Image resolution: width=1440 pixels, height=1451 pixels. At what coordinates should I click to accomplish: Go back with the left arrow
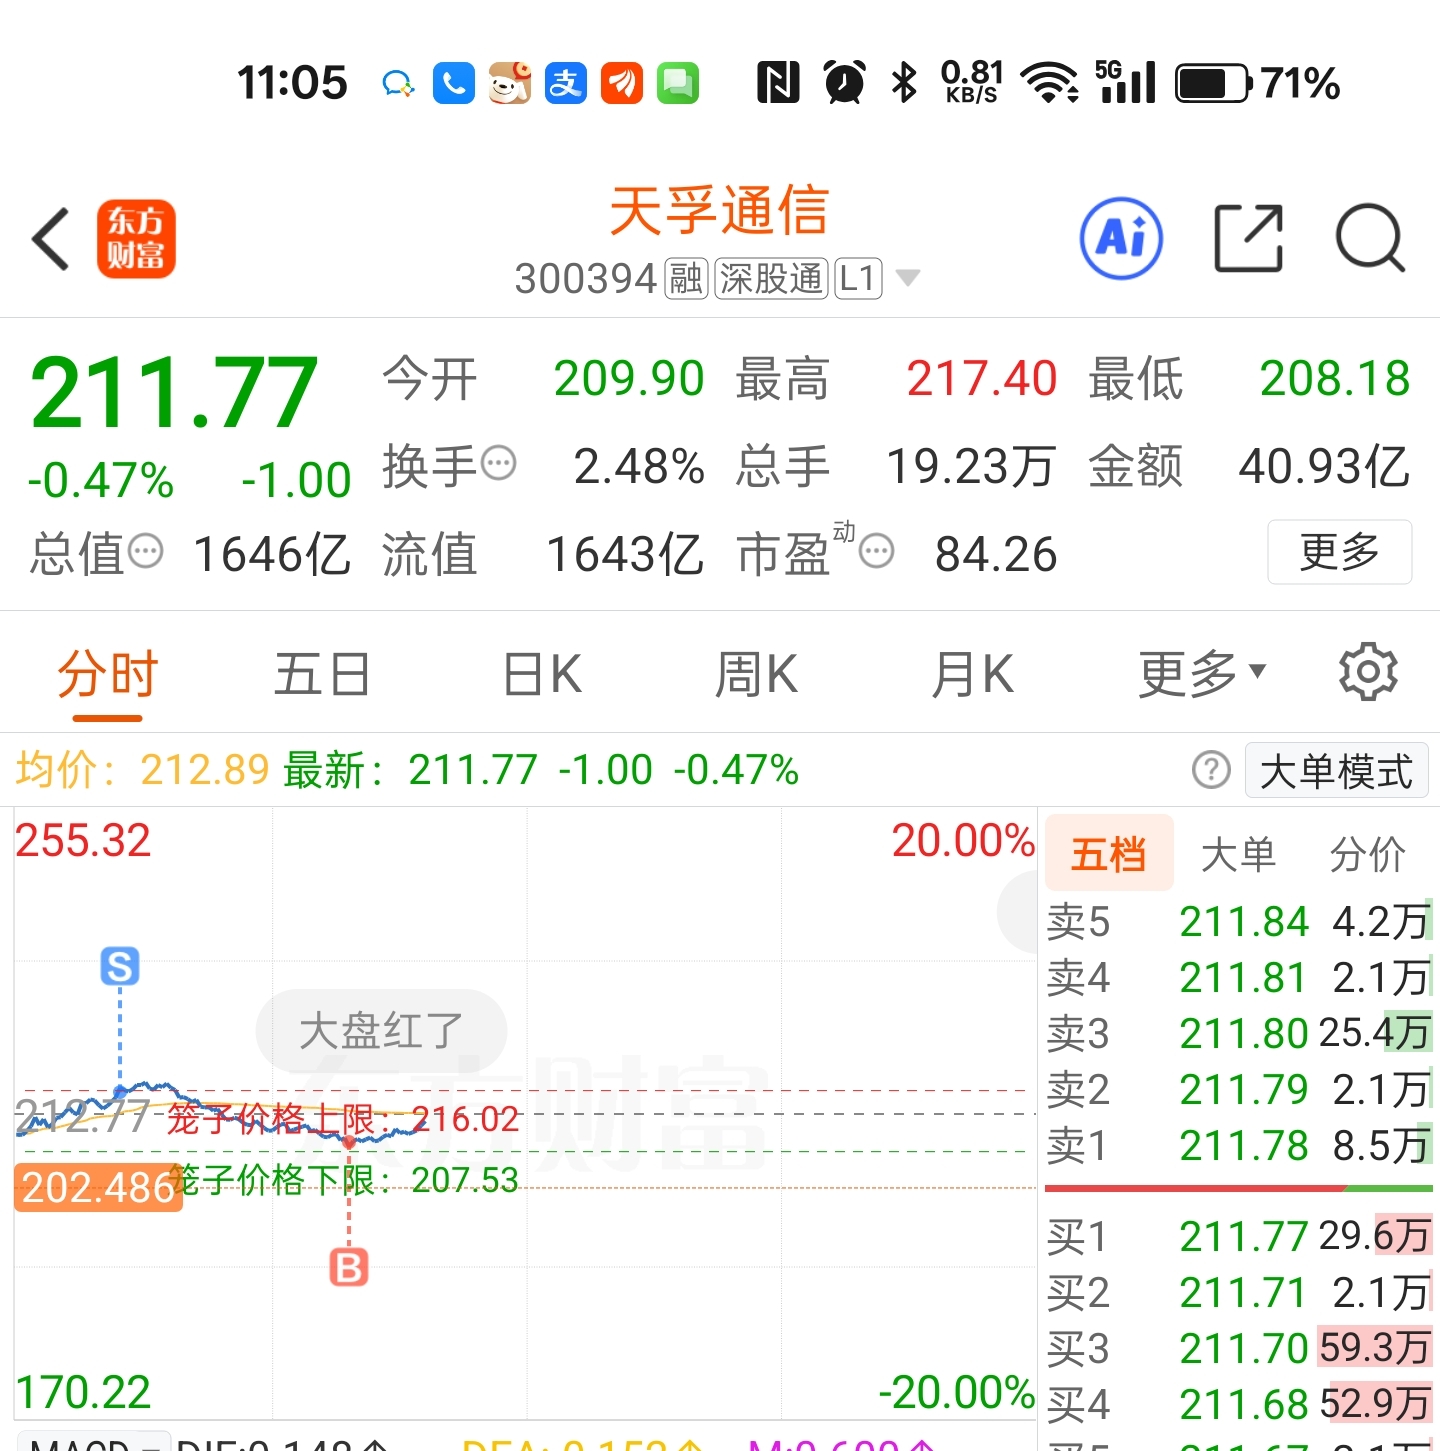coord(51,239)
